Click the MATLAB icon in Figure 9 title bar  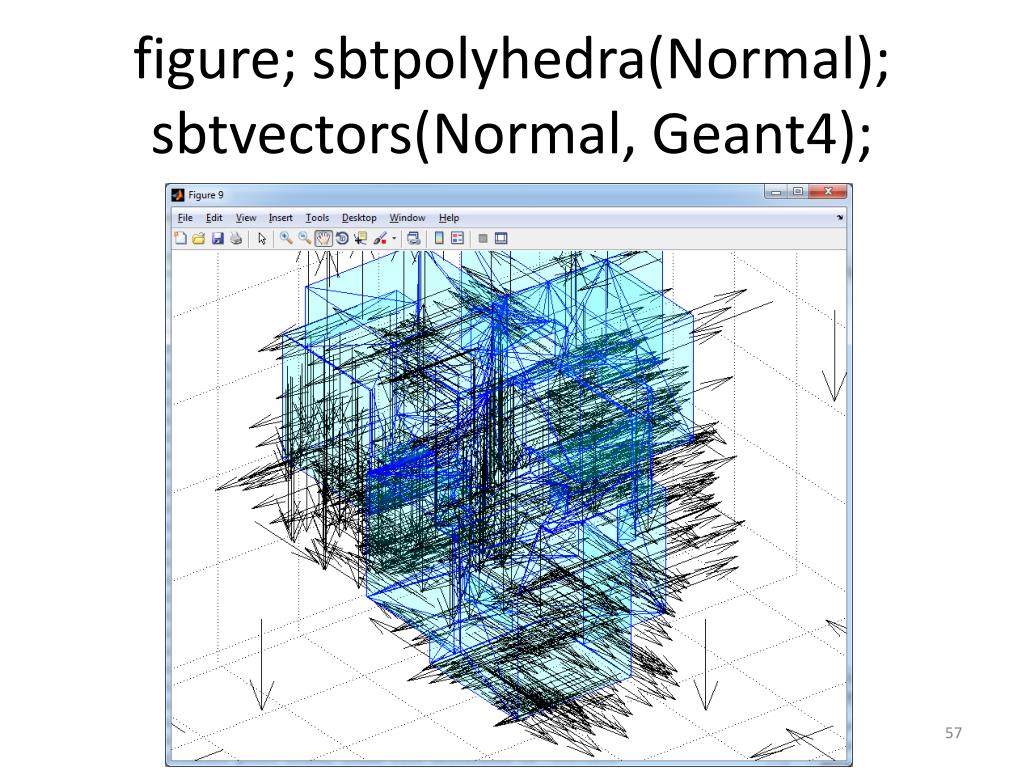pyautogui.click(x=178, y=195)
